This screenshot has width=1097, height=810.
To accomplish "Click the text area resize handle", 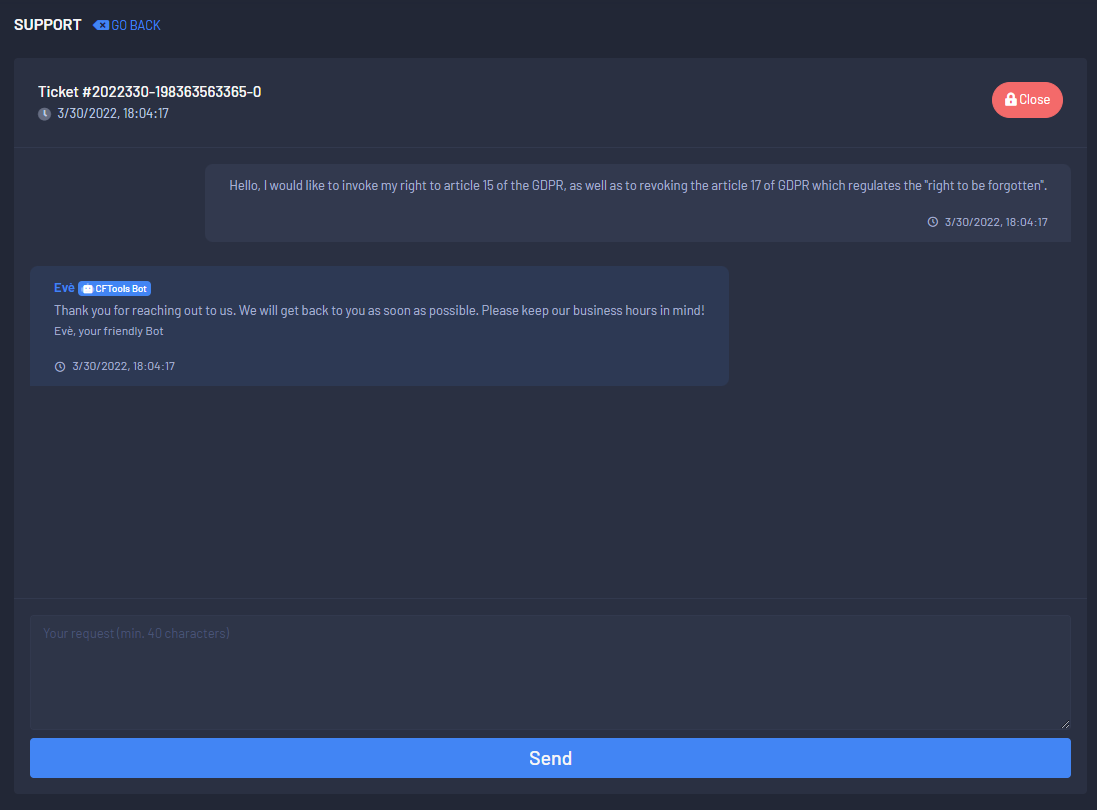I will (x=1065, y=724).
